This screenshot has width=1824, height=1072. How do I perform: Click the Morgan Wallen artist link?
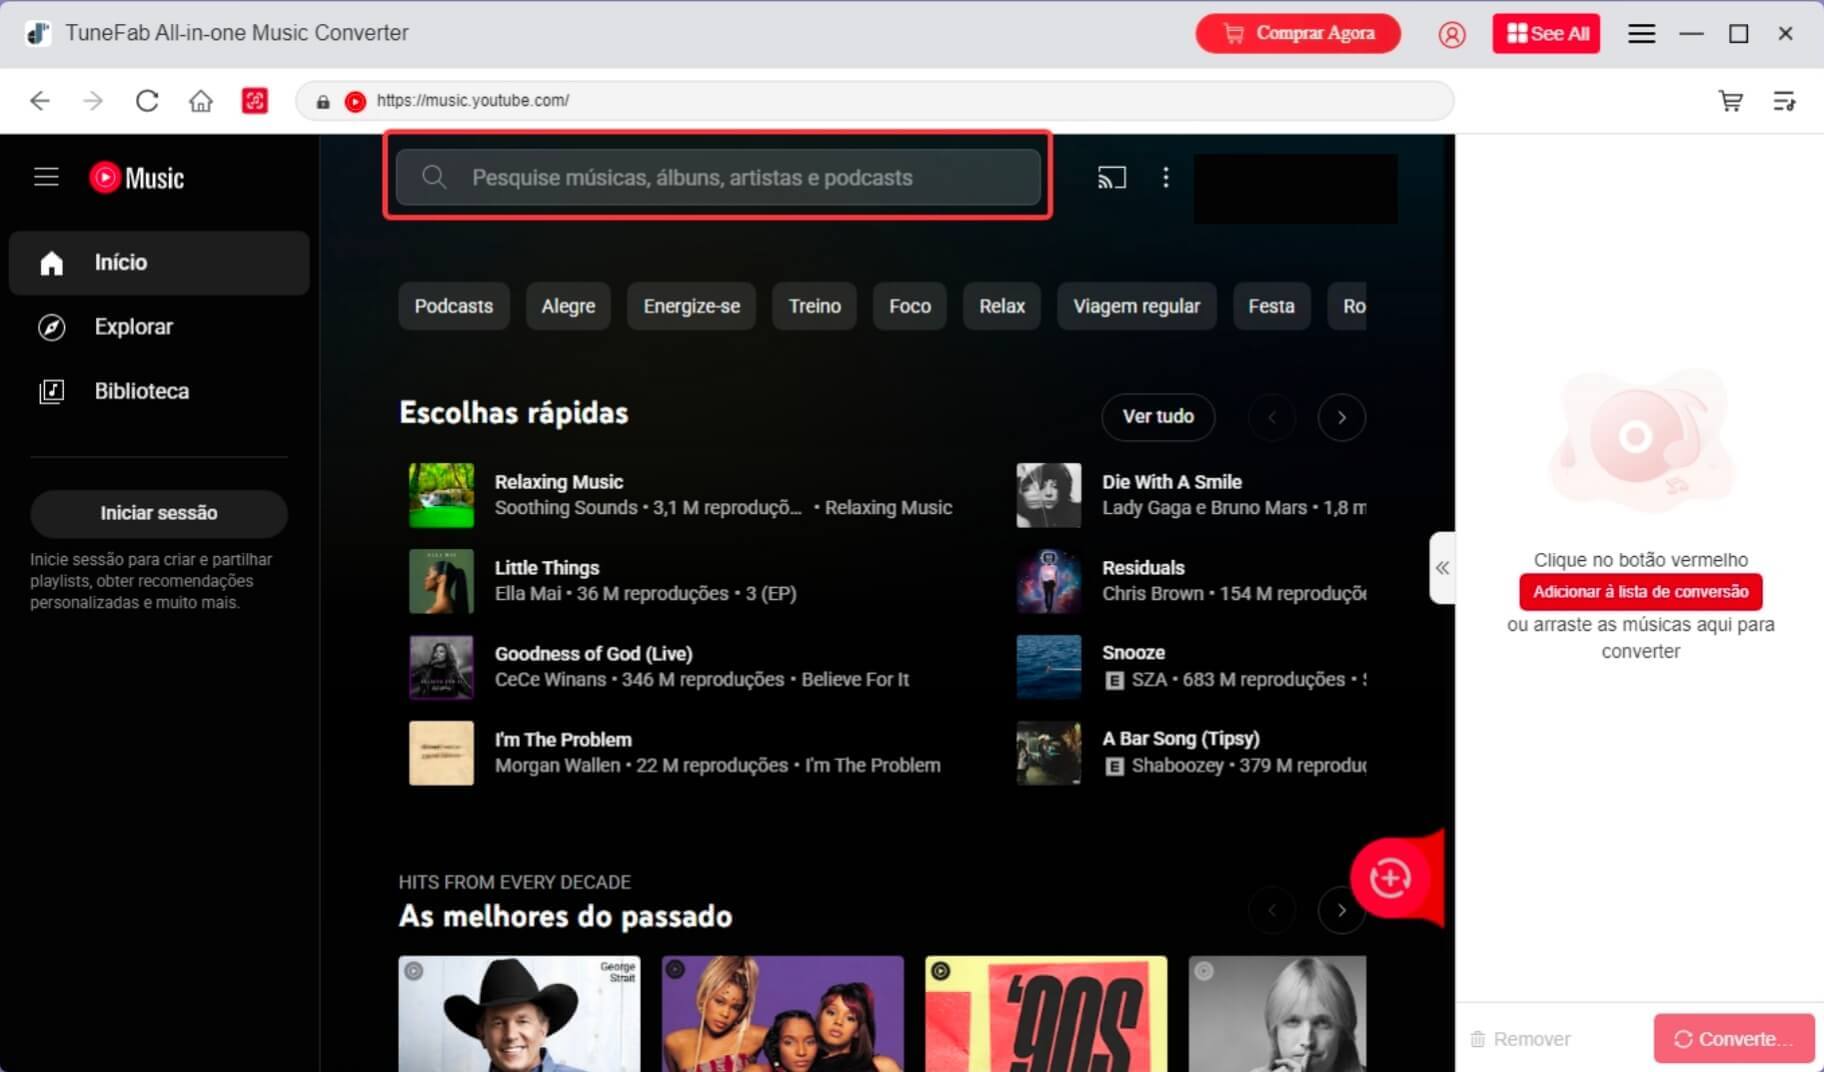[x=557, y=766]
